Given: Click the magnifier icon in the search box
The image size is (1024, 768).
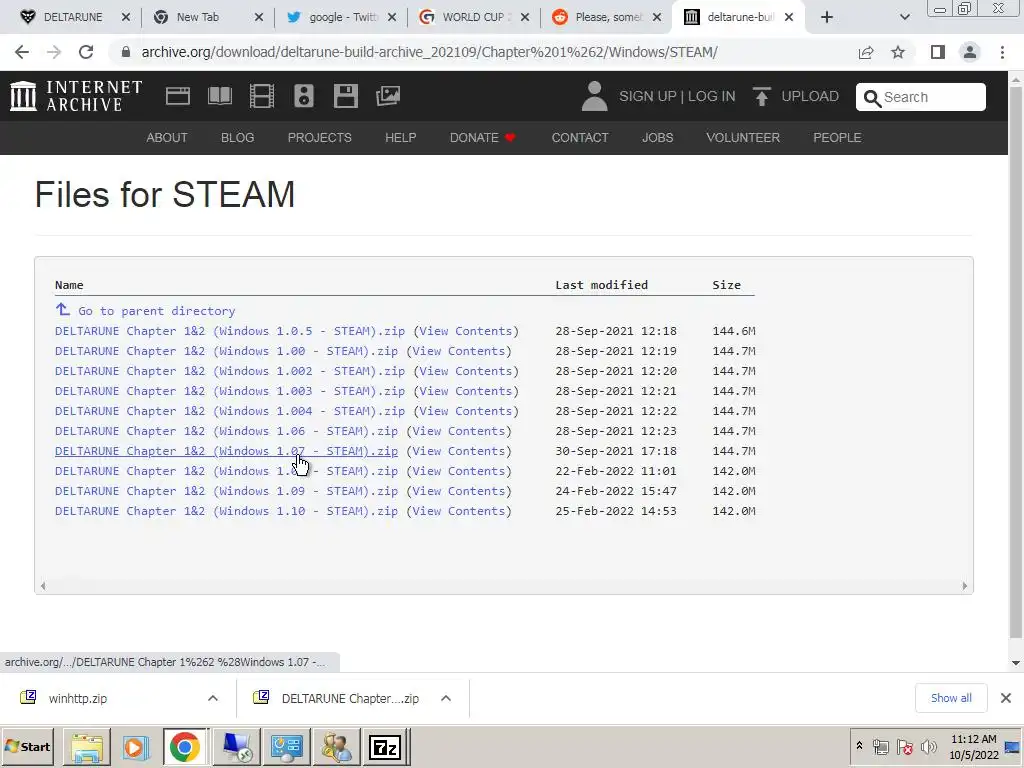Looking at the screenshot, I should [872, 98].
